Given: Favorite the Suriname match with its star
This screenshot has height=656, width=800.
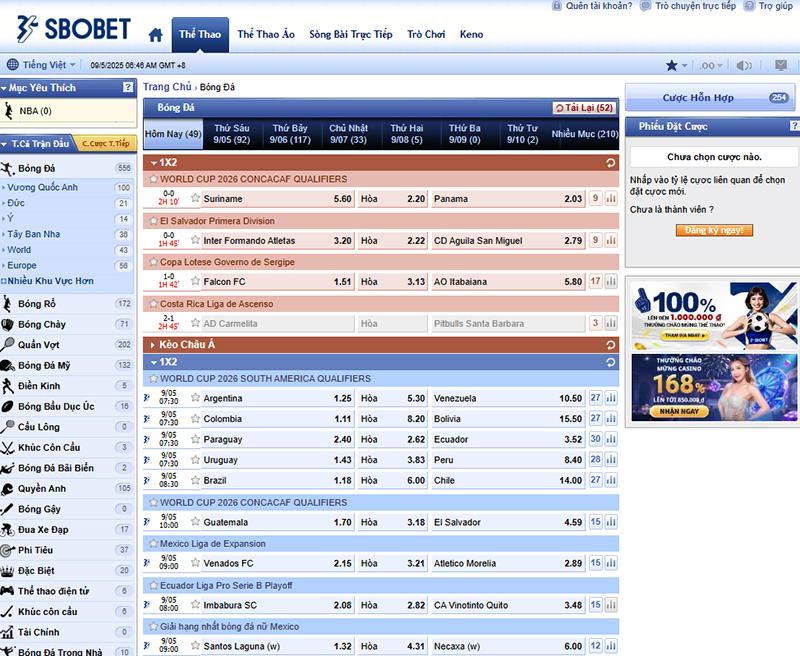Looking at the screenshot, I should tap(195, 199).
